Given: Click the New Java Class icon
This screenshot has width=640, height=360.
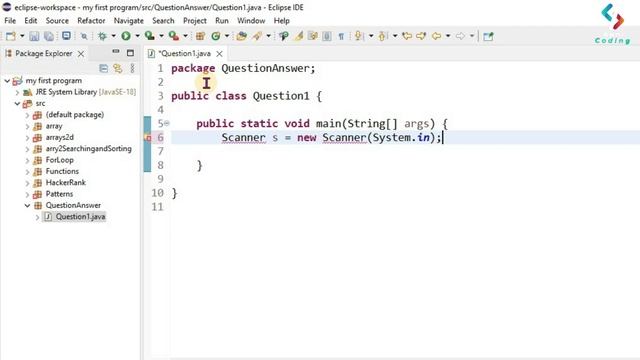Looking at the screenshot, I should click(216, 36).
